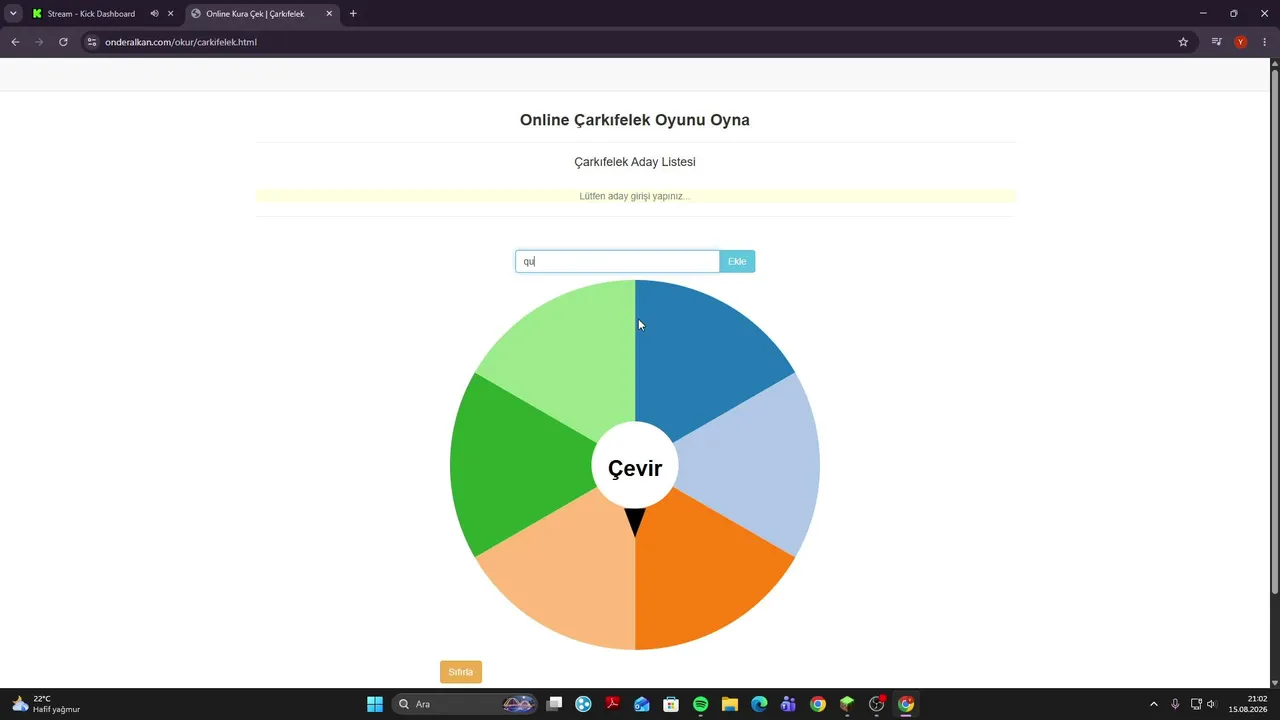1280x720 pixels.
Task: Open File Explorer from the taskbar
Action: [729, 704]
